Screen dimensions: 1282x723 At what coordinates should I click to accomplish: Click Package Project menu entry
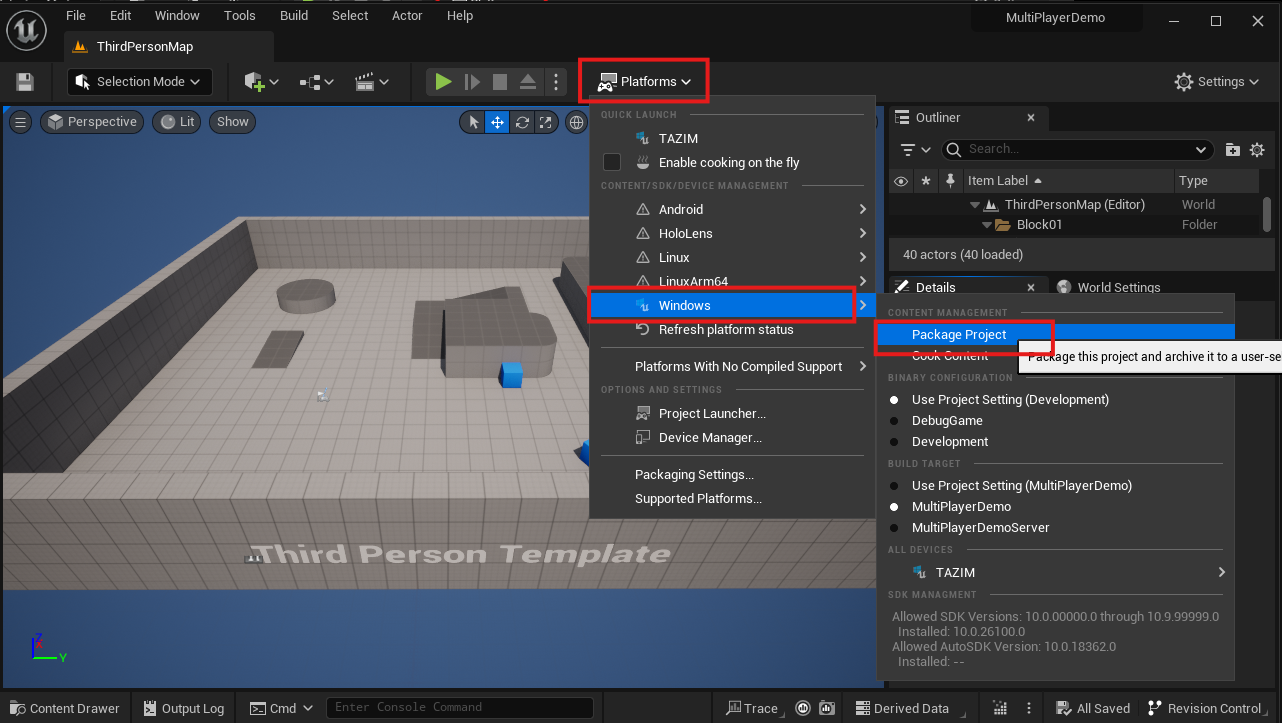click(x=958, y=335)
